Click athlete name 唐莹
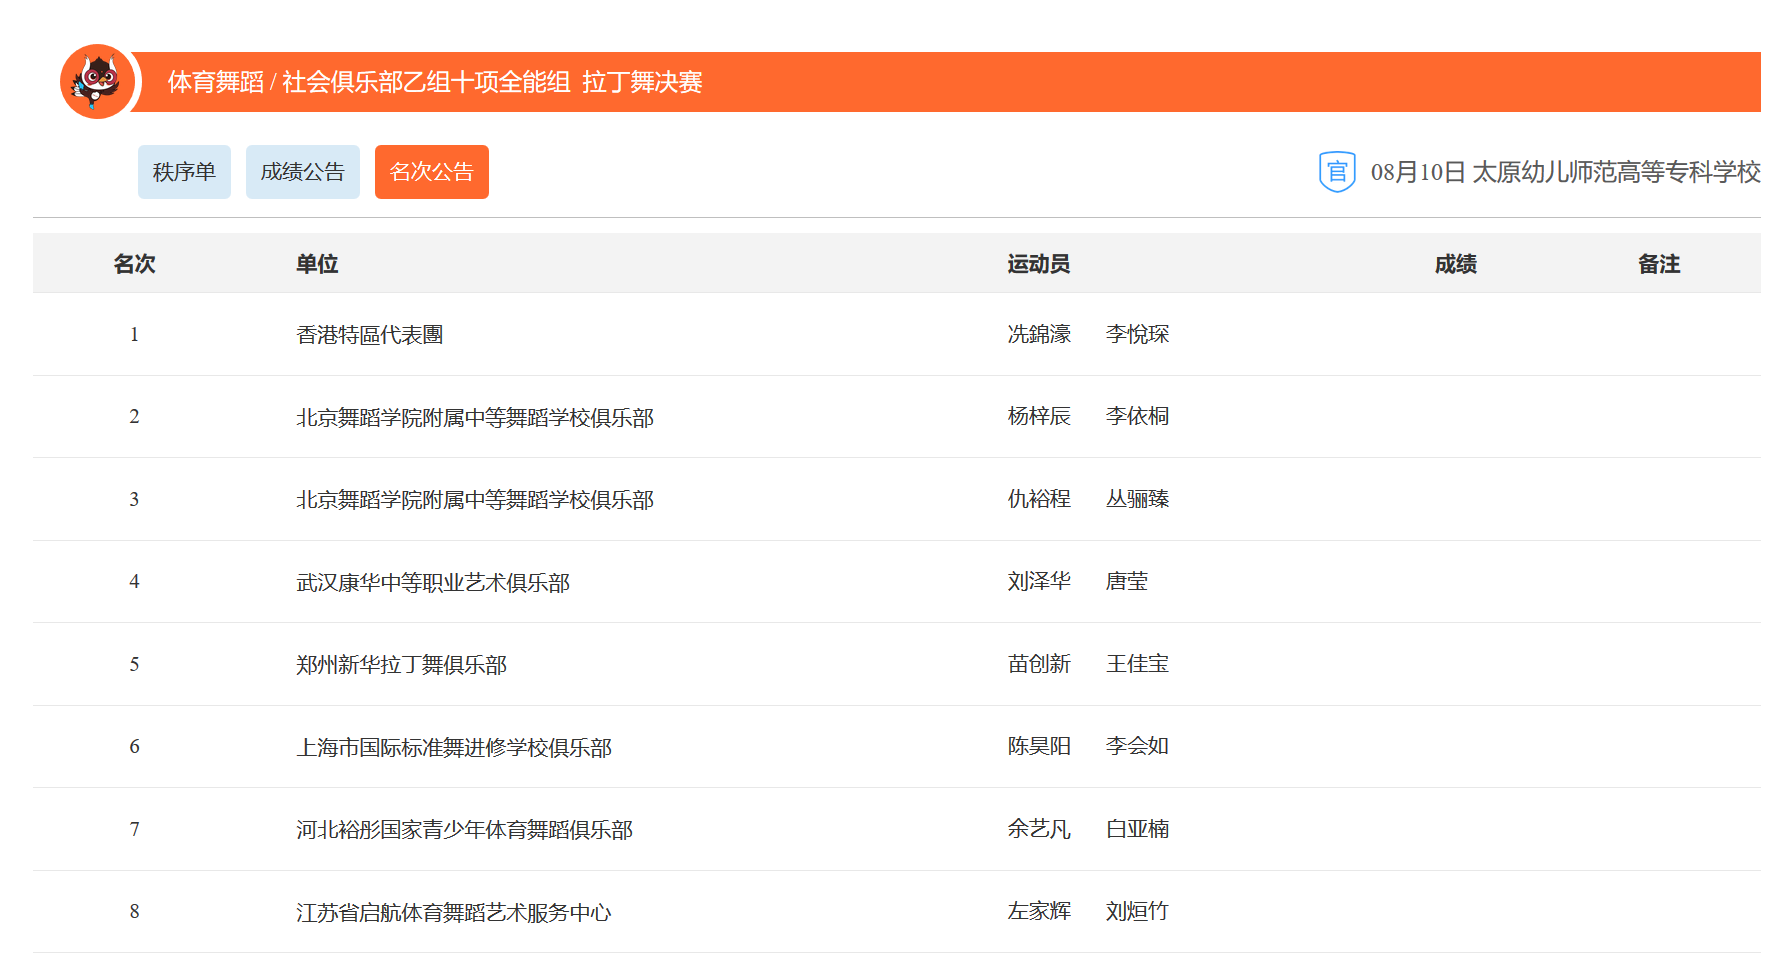 click(1127, 581)
